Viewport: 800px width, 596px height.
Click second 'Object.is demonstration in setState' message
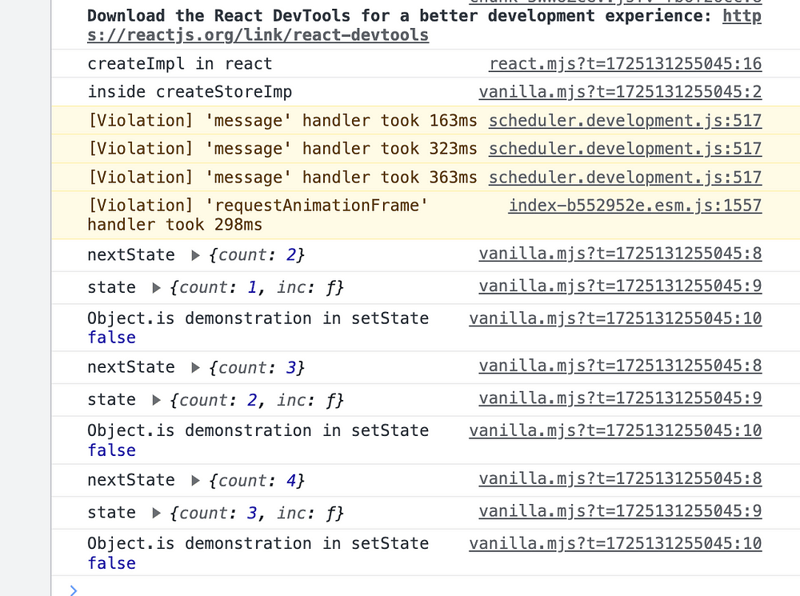click(x=258, y=431)
